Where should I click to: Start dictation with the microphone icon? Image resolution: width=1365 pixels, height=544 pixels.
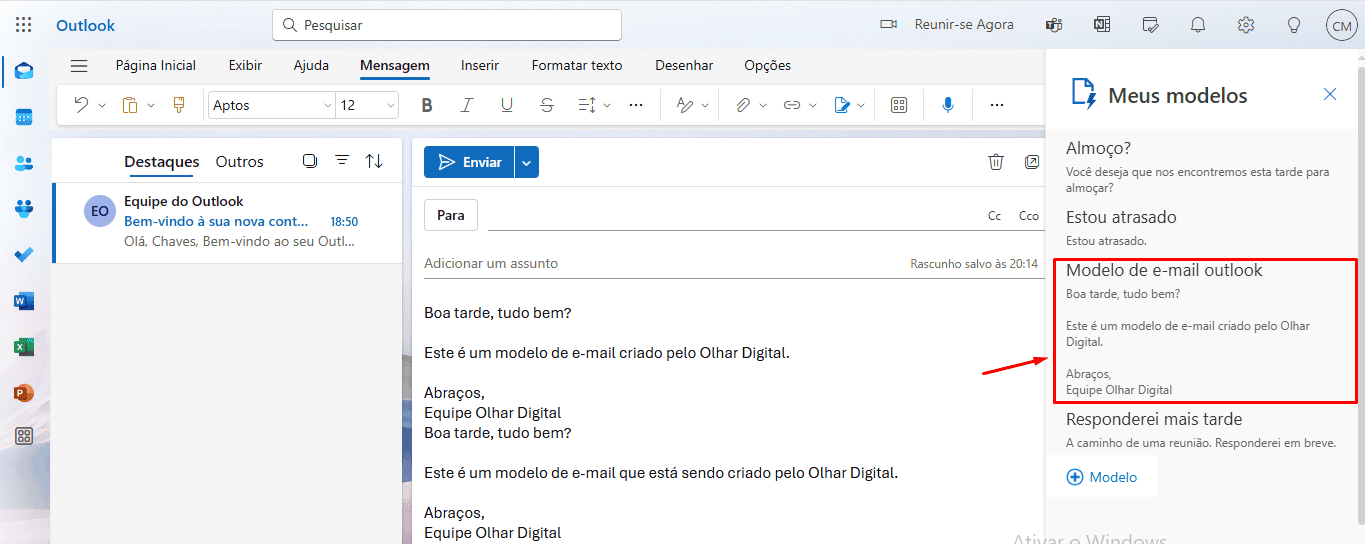point(947,105)
